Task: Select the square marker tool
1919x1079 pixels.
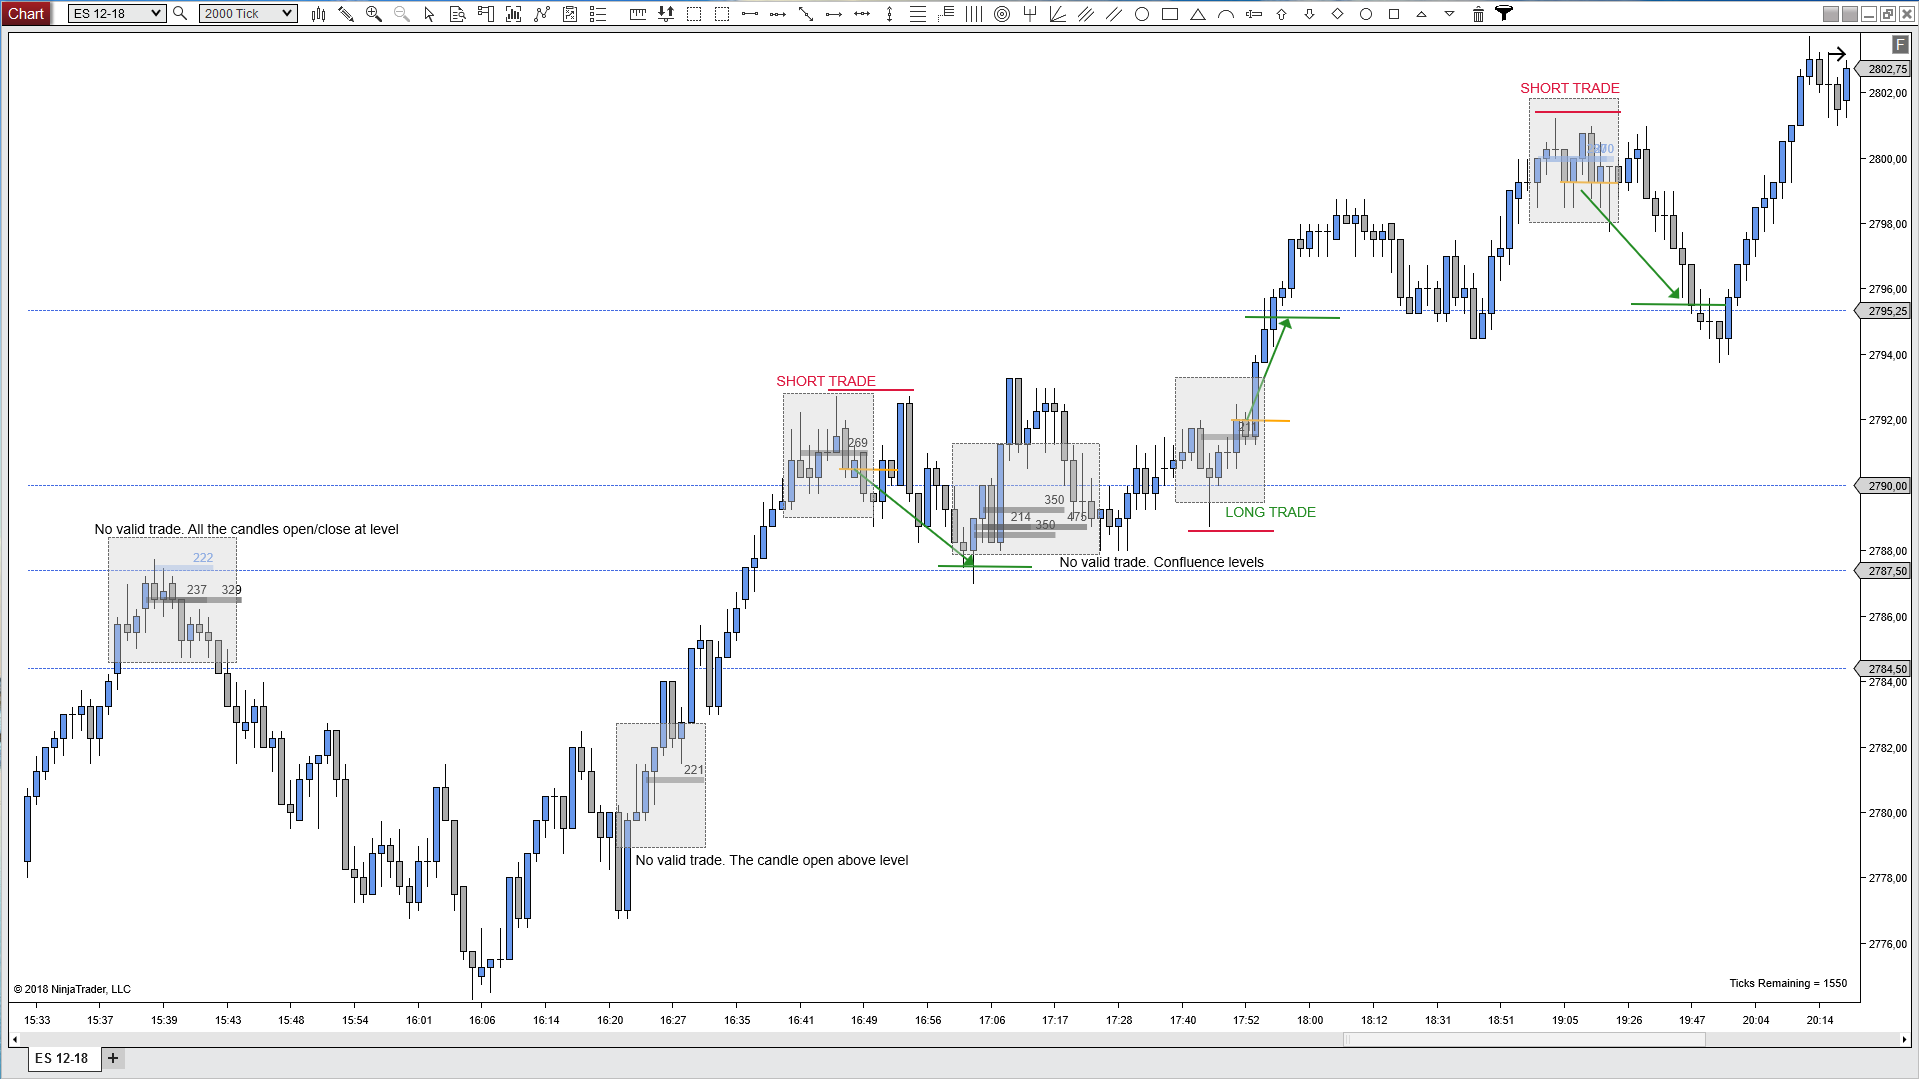Action: coord(1394,13)
